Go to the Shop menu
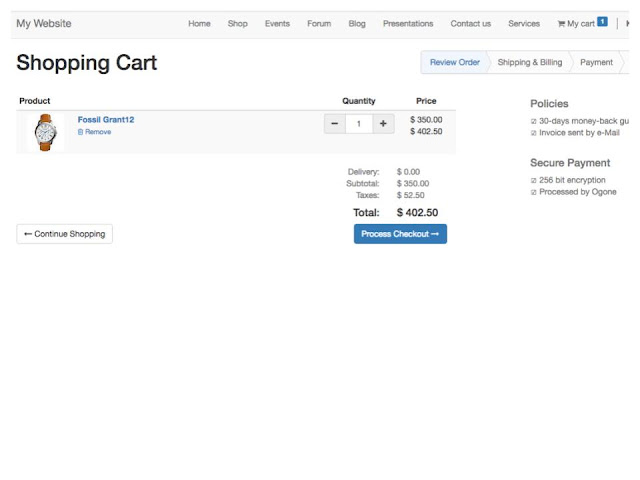 pyautogui.click(x=237, y=23)
